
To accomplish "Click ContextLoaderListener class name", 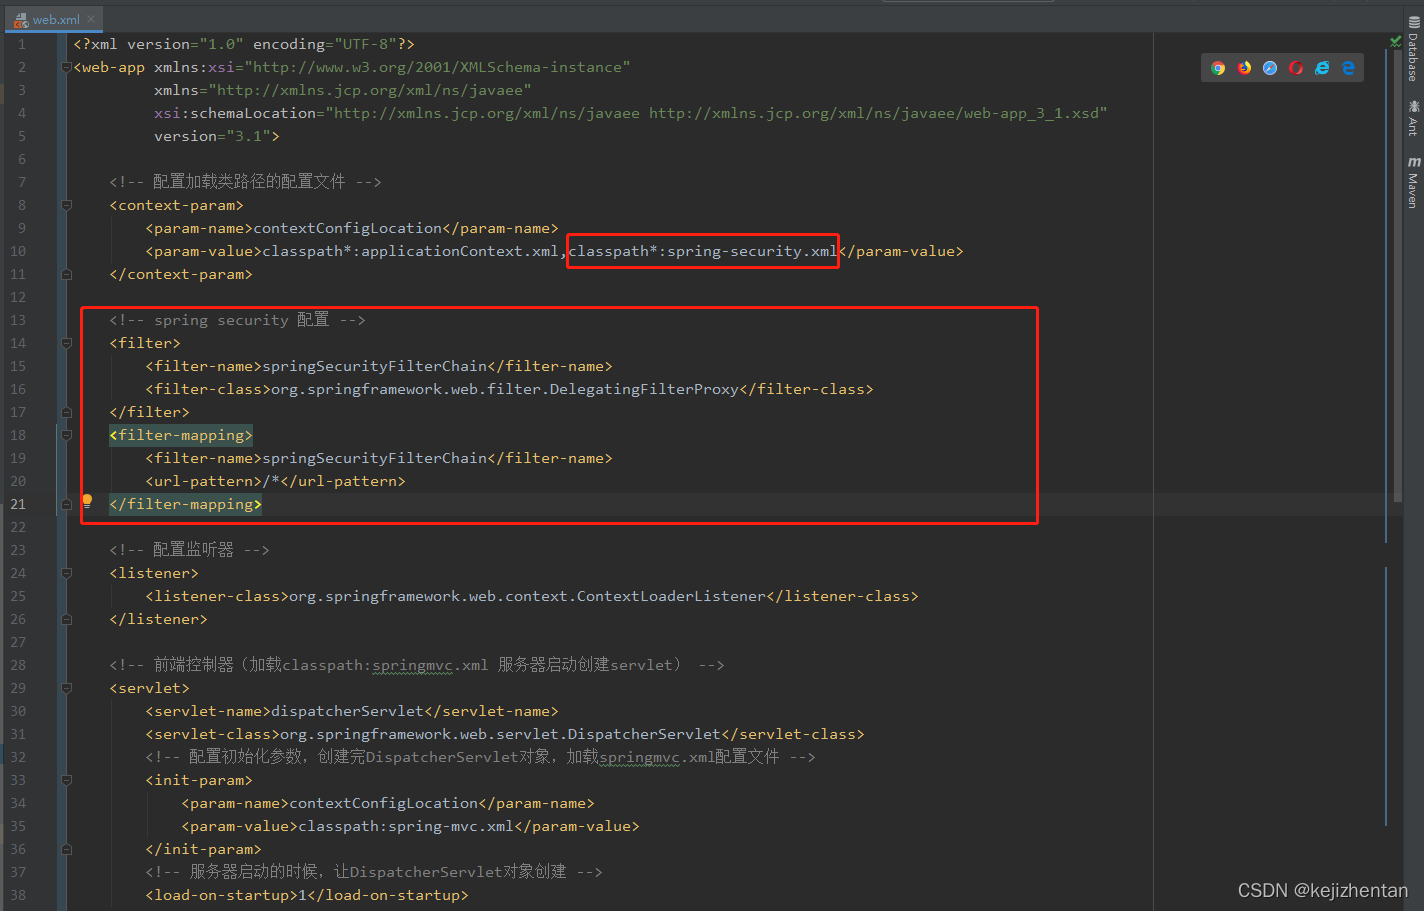I will point(671,596).
